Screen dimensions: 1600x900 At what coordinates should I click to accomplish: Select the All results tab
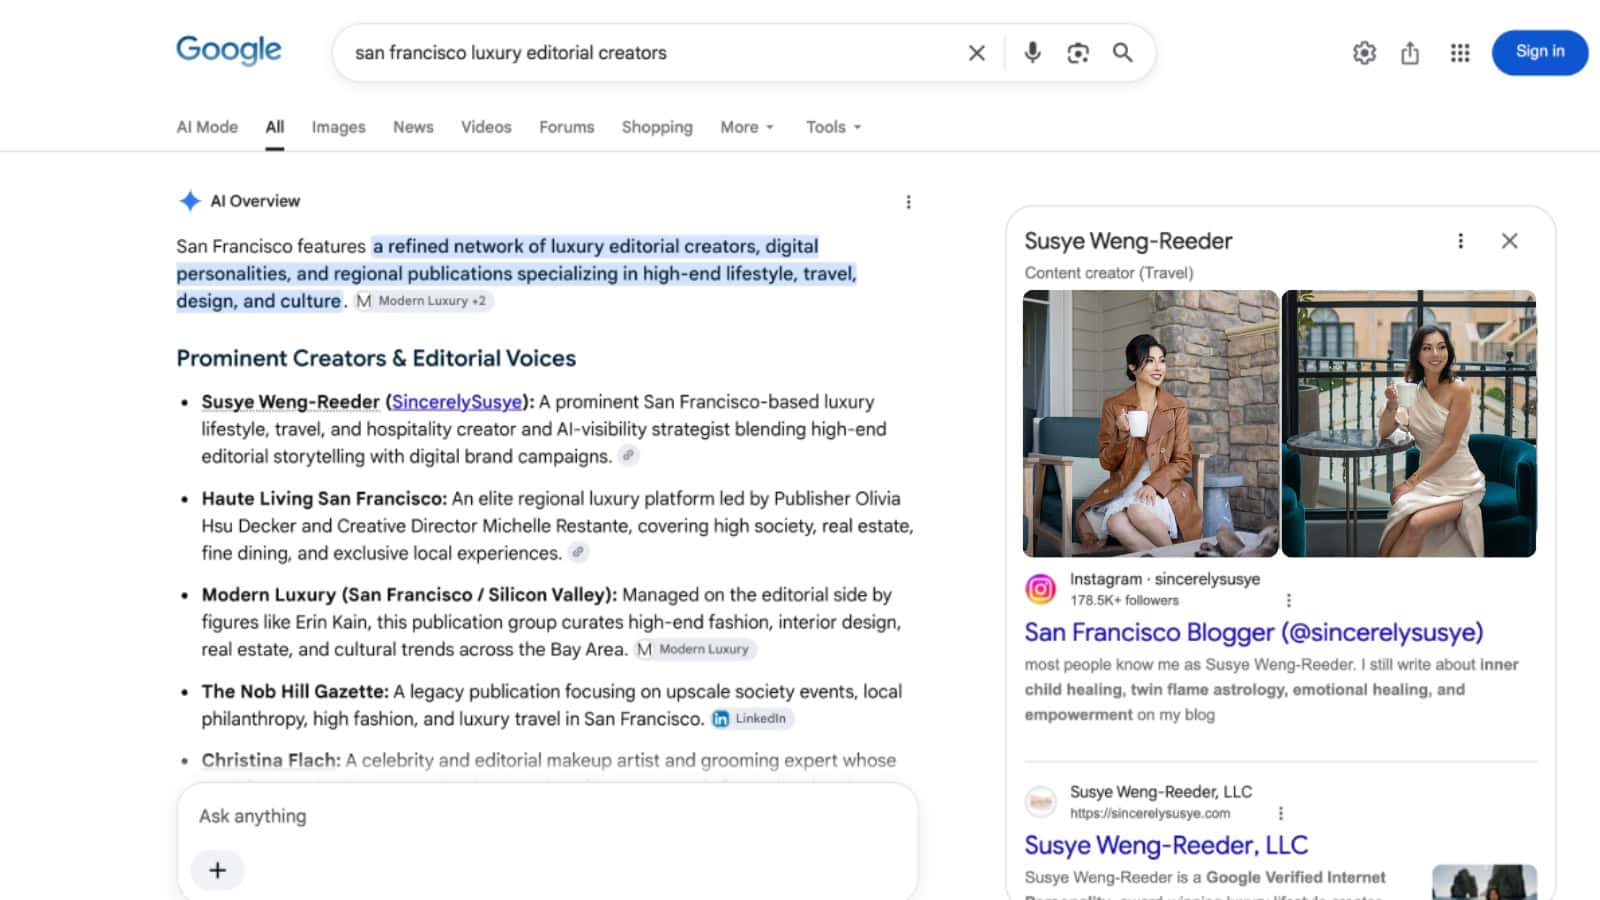pos(275,127)
